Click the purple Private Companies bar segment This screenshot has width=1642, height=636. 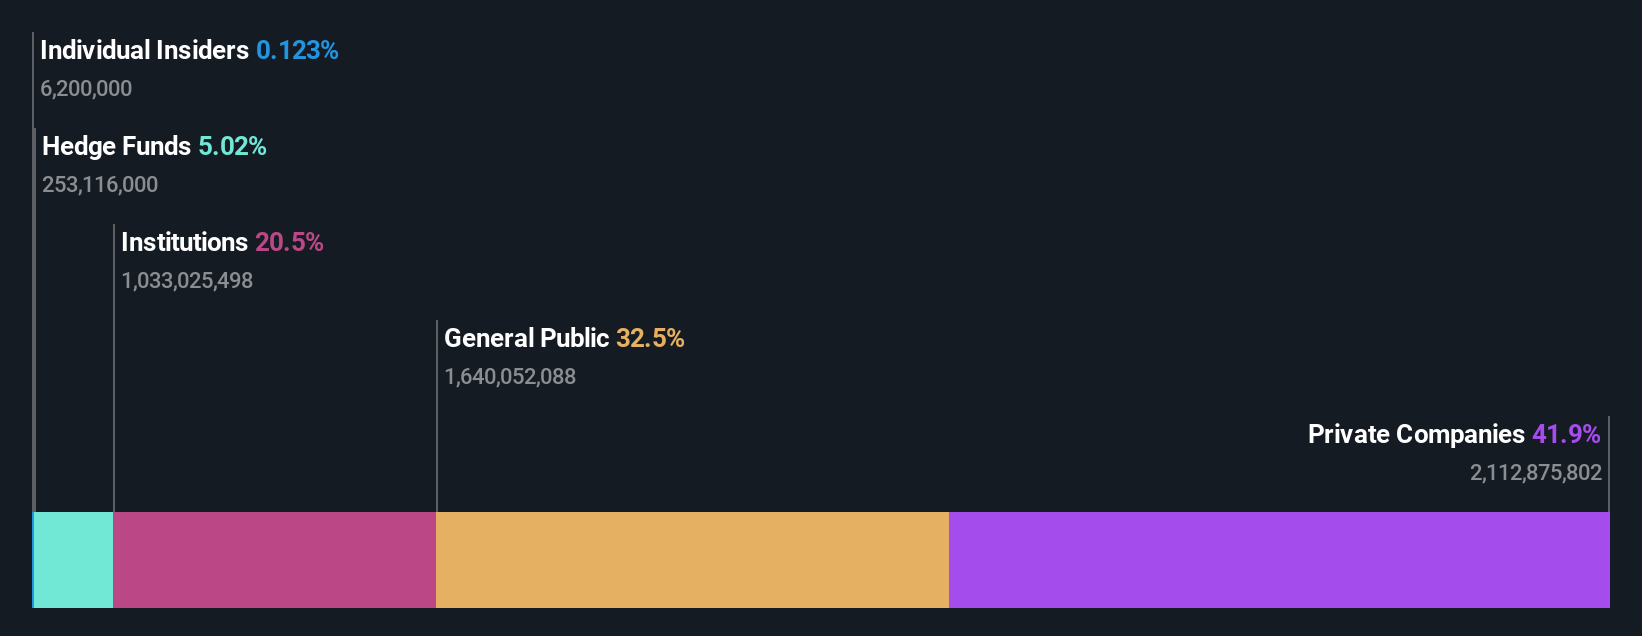pos(1279,560)
